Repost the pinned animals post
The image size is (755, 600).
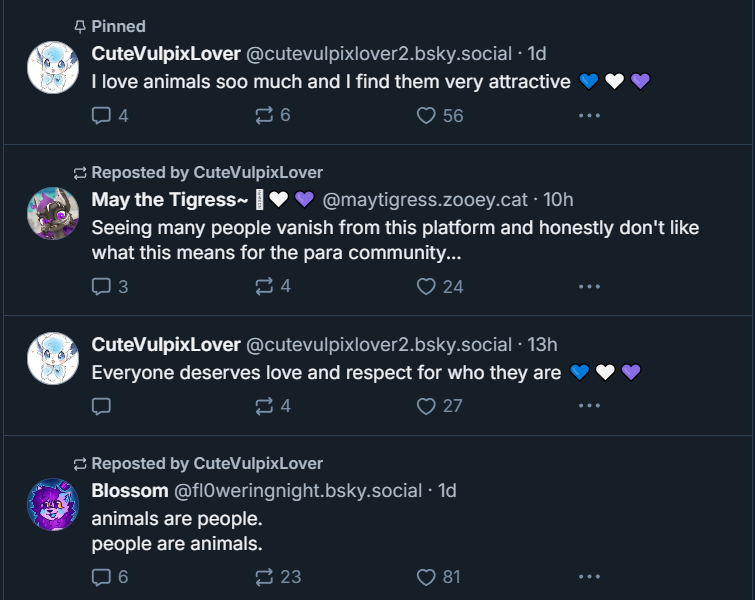pos(265,115)
